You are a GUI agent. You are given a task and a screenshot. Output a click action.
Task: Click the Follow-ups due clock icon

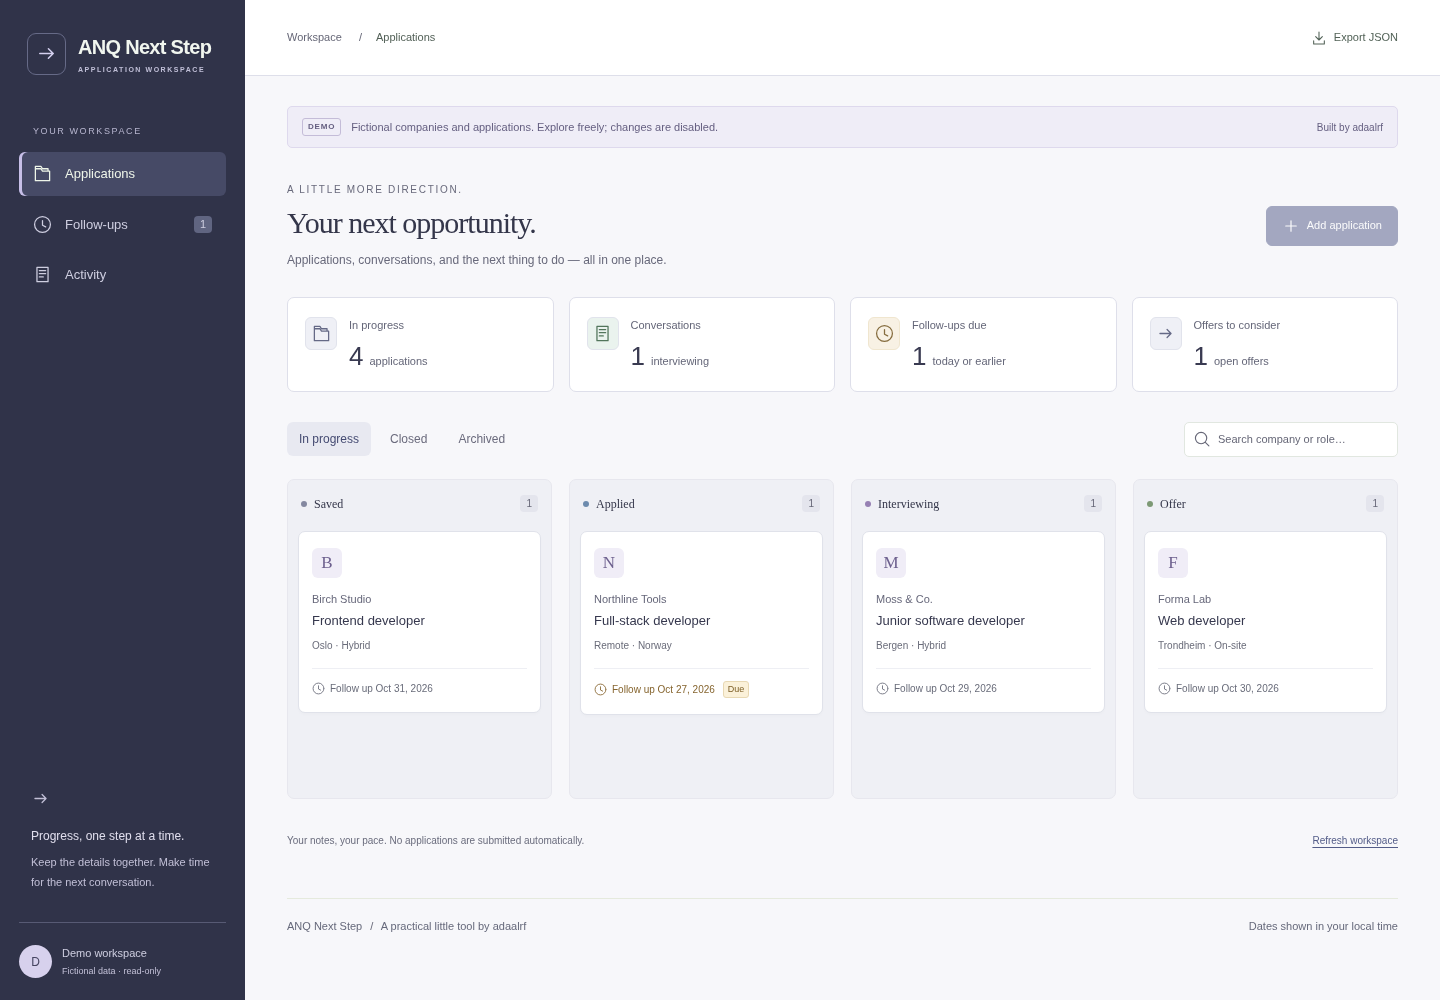[884, 334]
